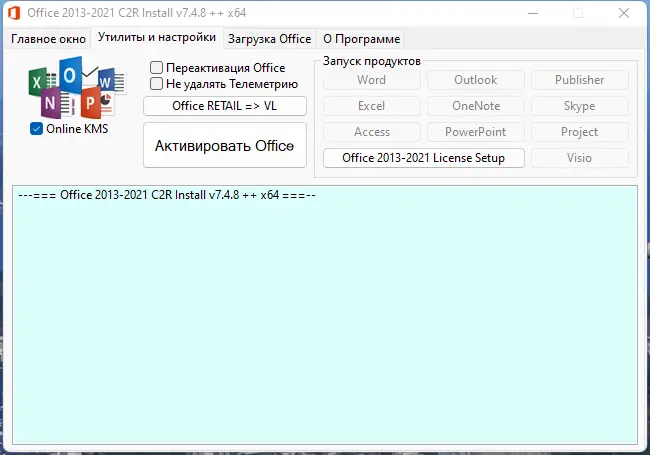Click the Visio launch button

click(580, 158)
